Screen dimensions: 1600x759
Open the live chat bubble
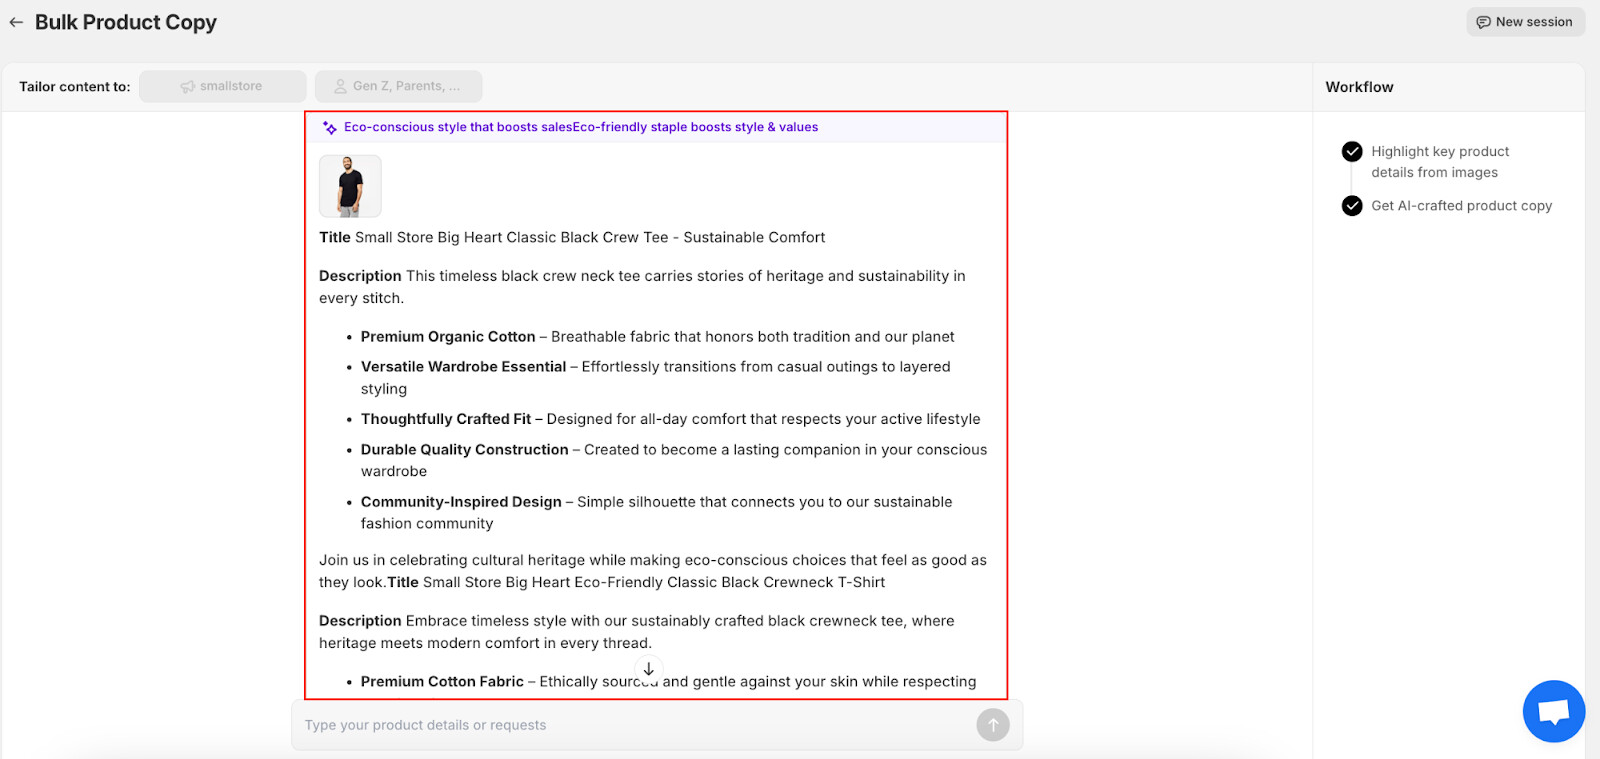click(x=1553, y=711)
